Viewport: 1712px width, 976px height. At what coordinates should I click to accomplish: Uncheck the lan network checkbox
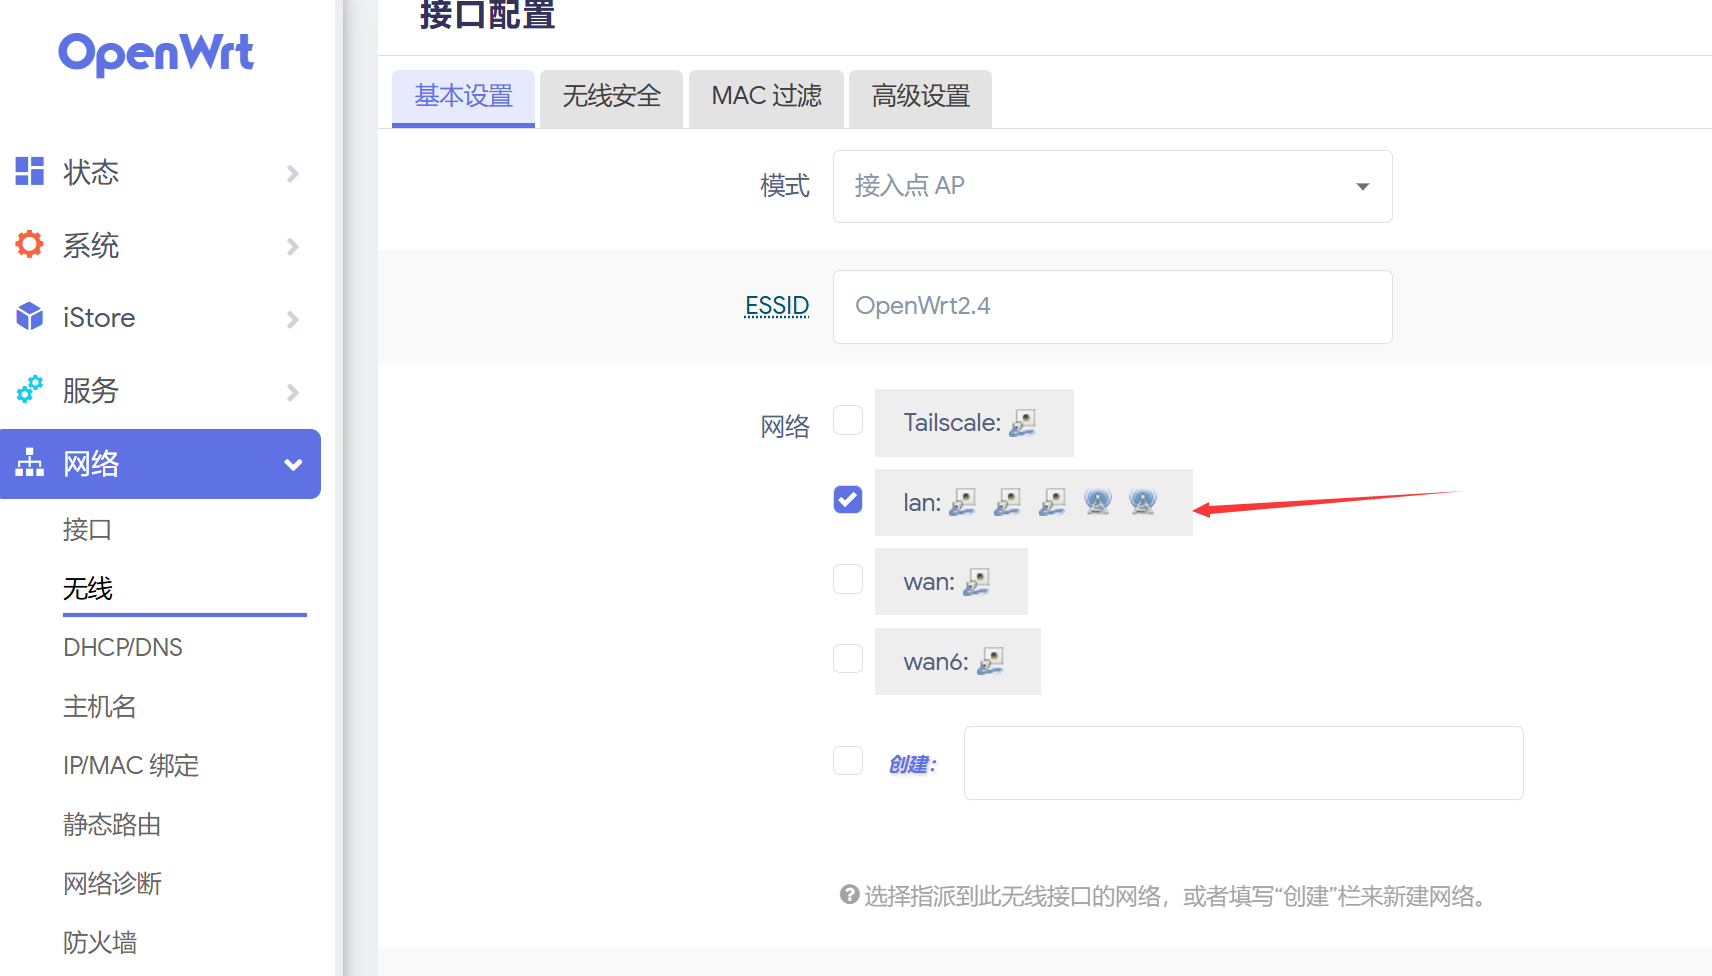point(848,499)
